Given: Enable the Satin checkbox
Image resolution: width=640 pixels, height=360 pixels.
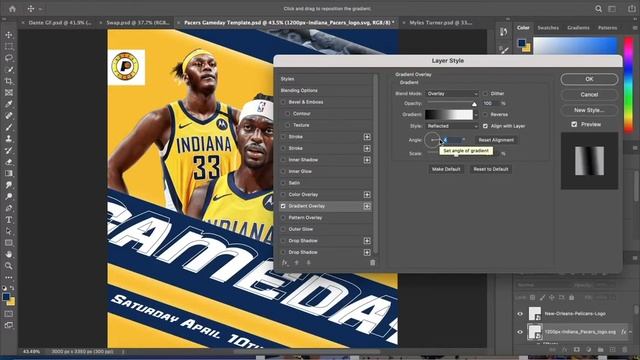Looking at the screenshot, I should click(283, 183).
